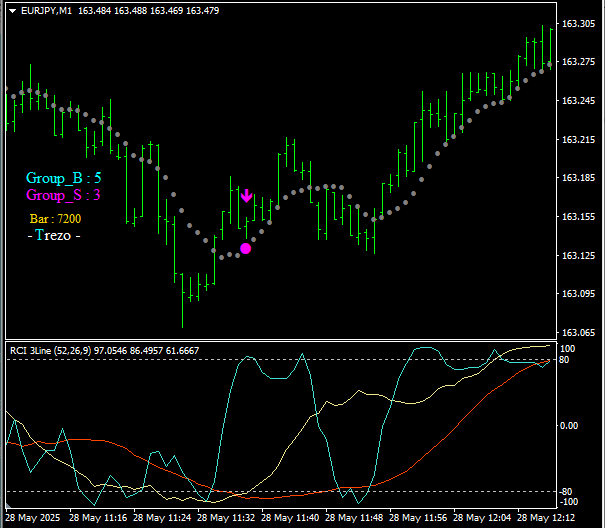Click the EURJPY,M1 symbol title text
Screen dimensions: 605x528
click(46, 11)
